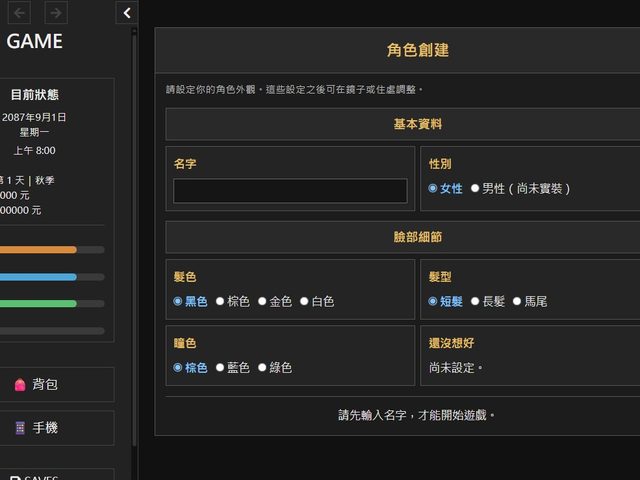Click the blue status bar

(x=52, y=277)
